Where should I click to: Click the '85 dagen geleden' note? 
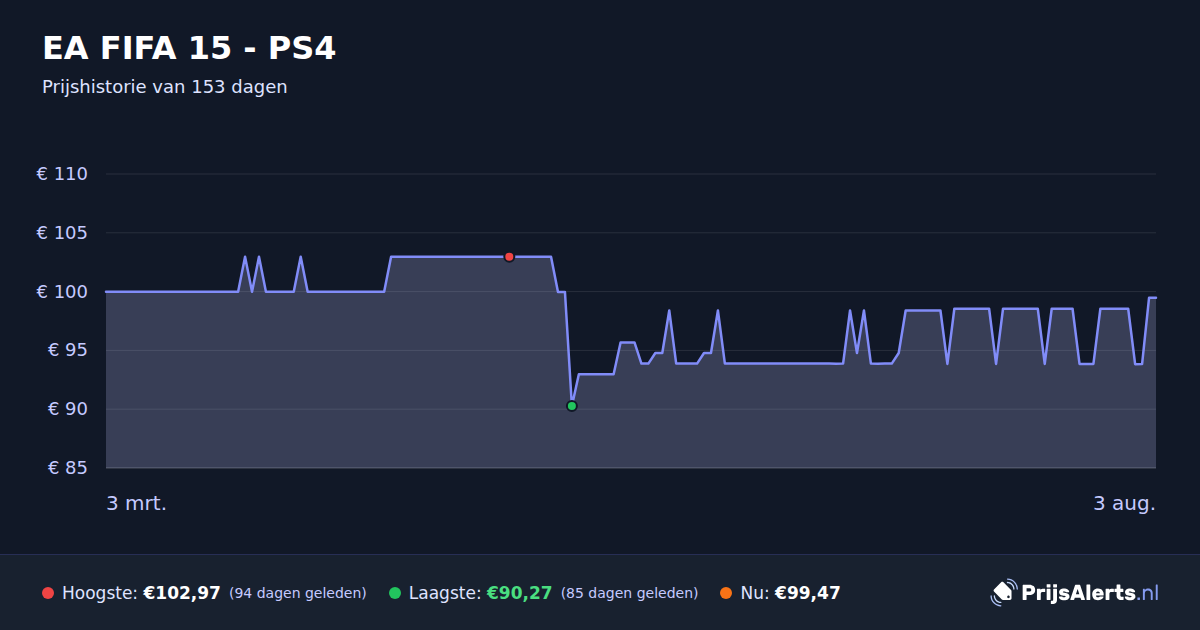[630, 593]
